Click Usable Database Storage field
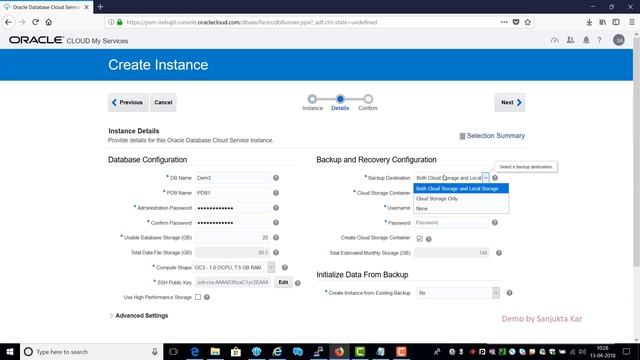640x360 pixels. pos(233,238)
